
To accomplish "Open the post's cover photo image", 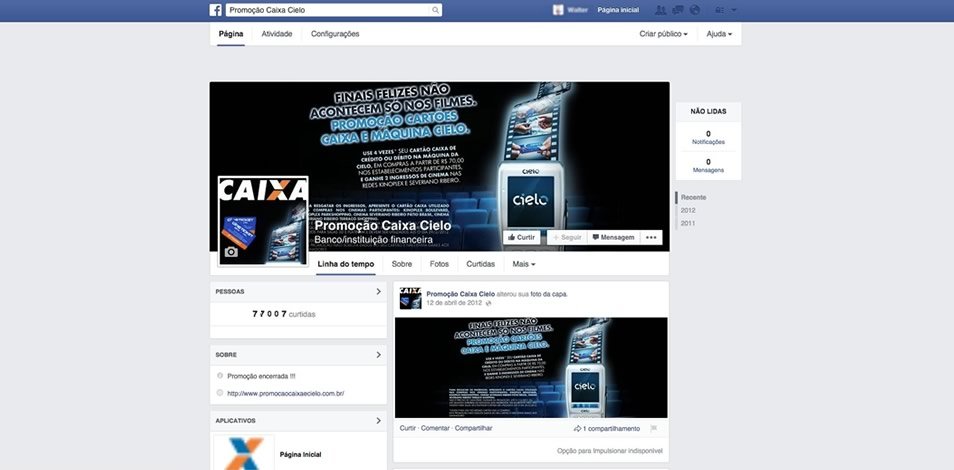I will click(531, 367).
